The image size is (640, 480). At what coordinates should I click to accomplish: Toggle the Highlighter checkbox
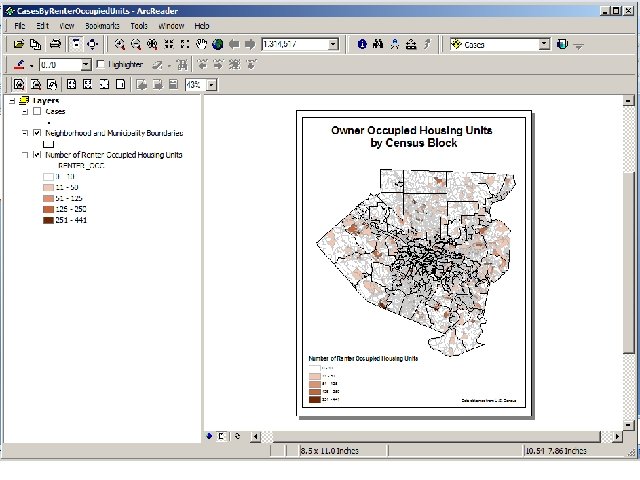(x=100, y=64)
